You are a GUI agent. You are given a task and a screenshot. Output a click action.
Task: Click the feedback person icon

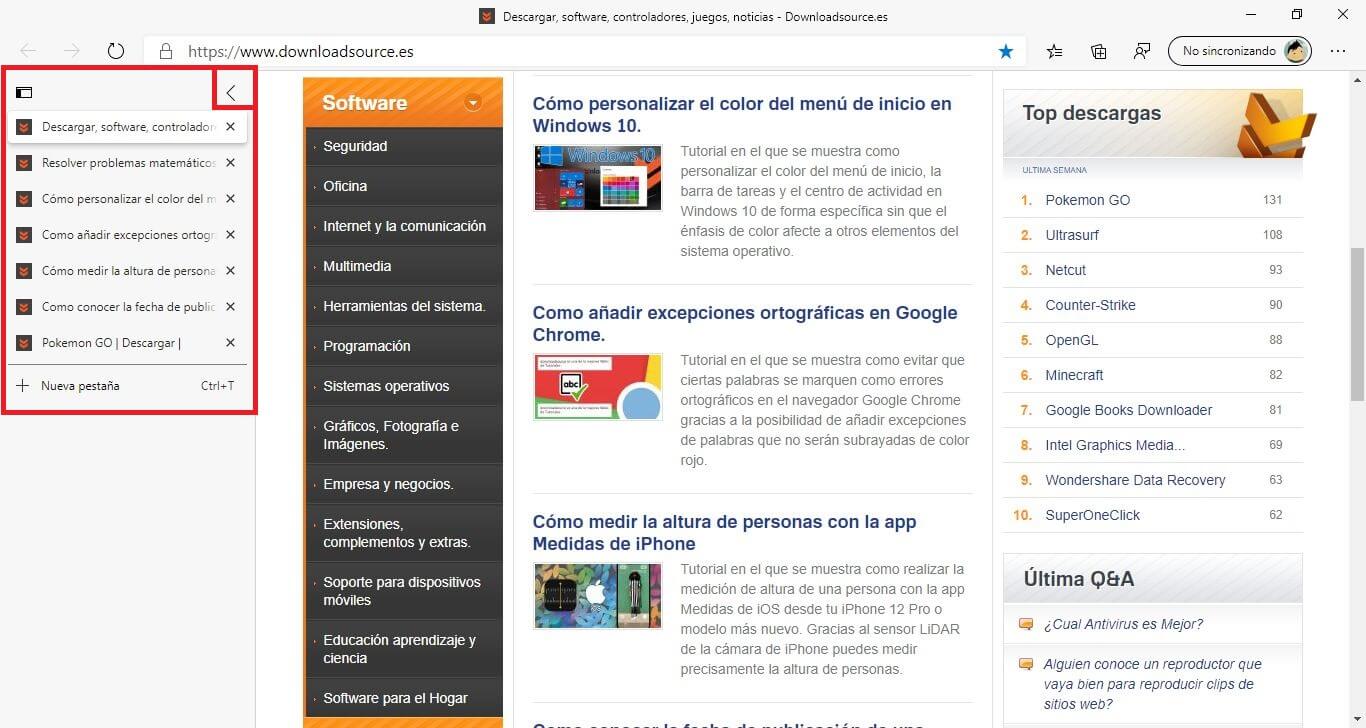click(x=1142, y=51)
